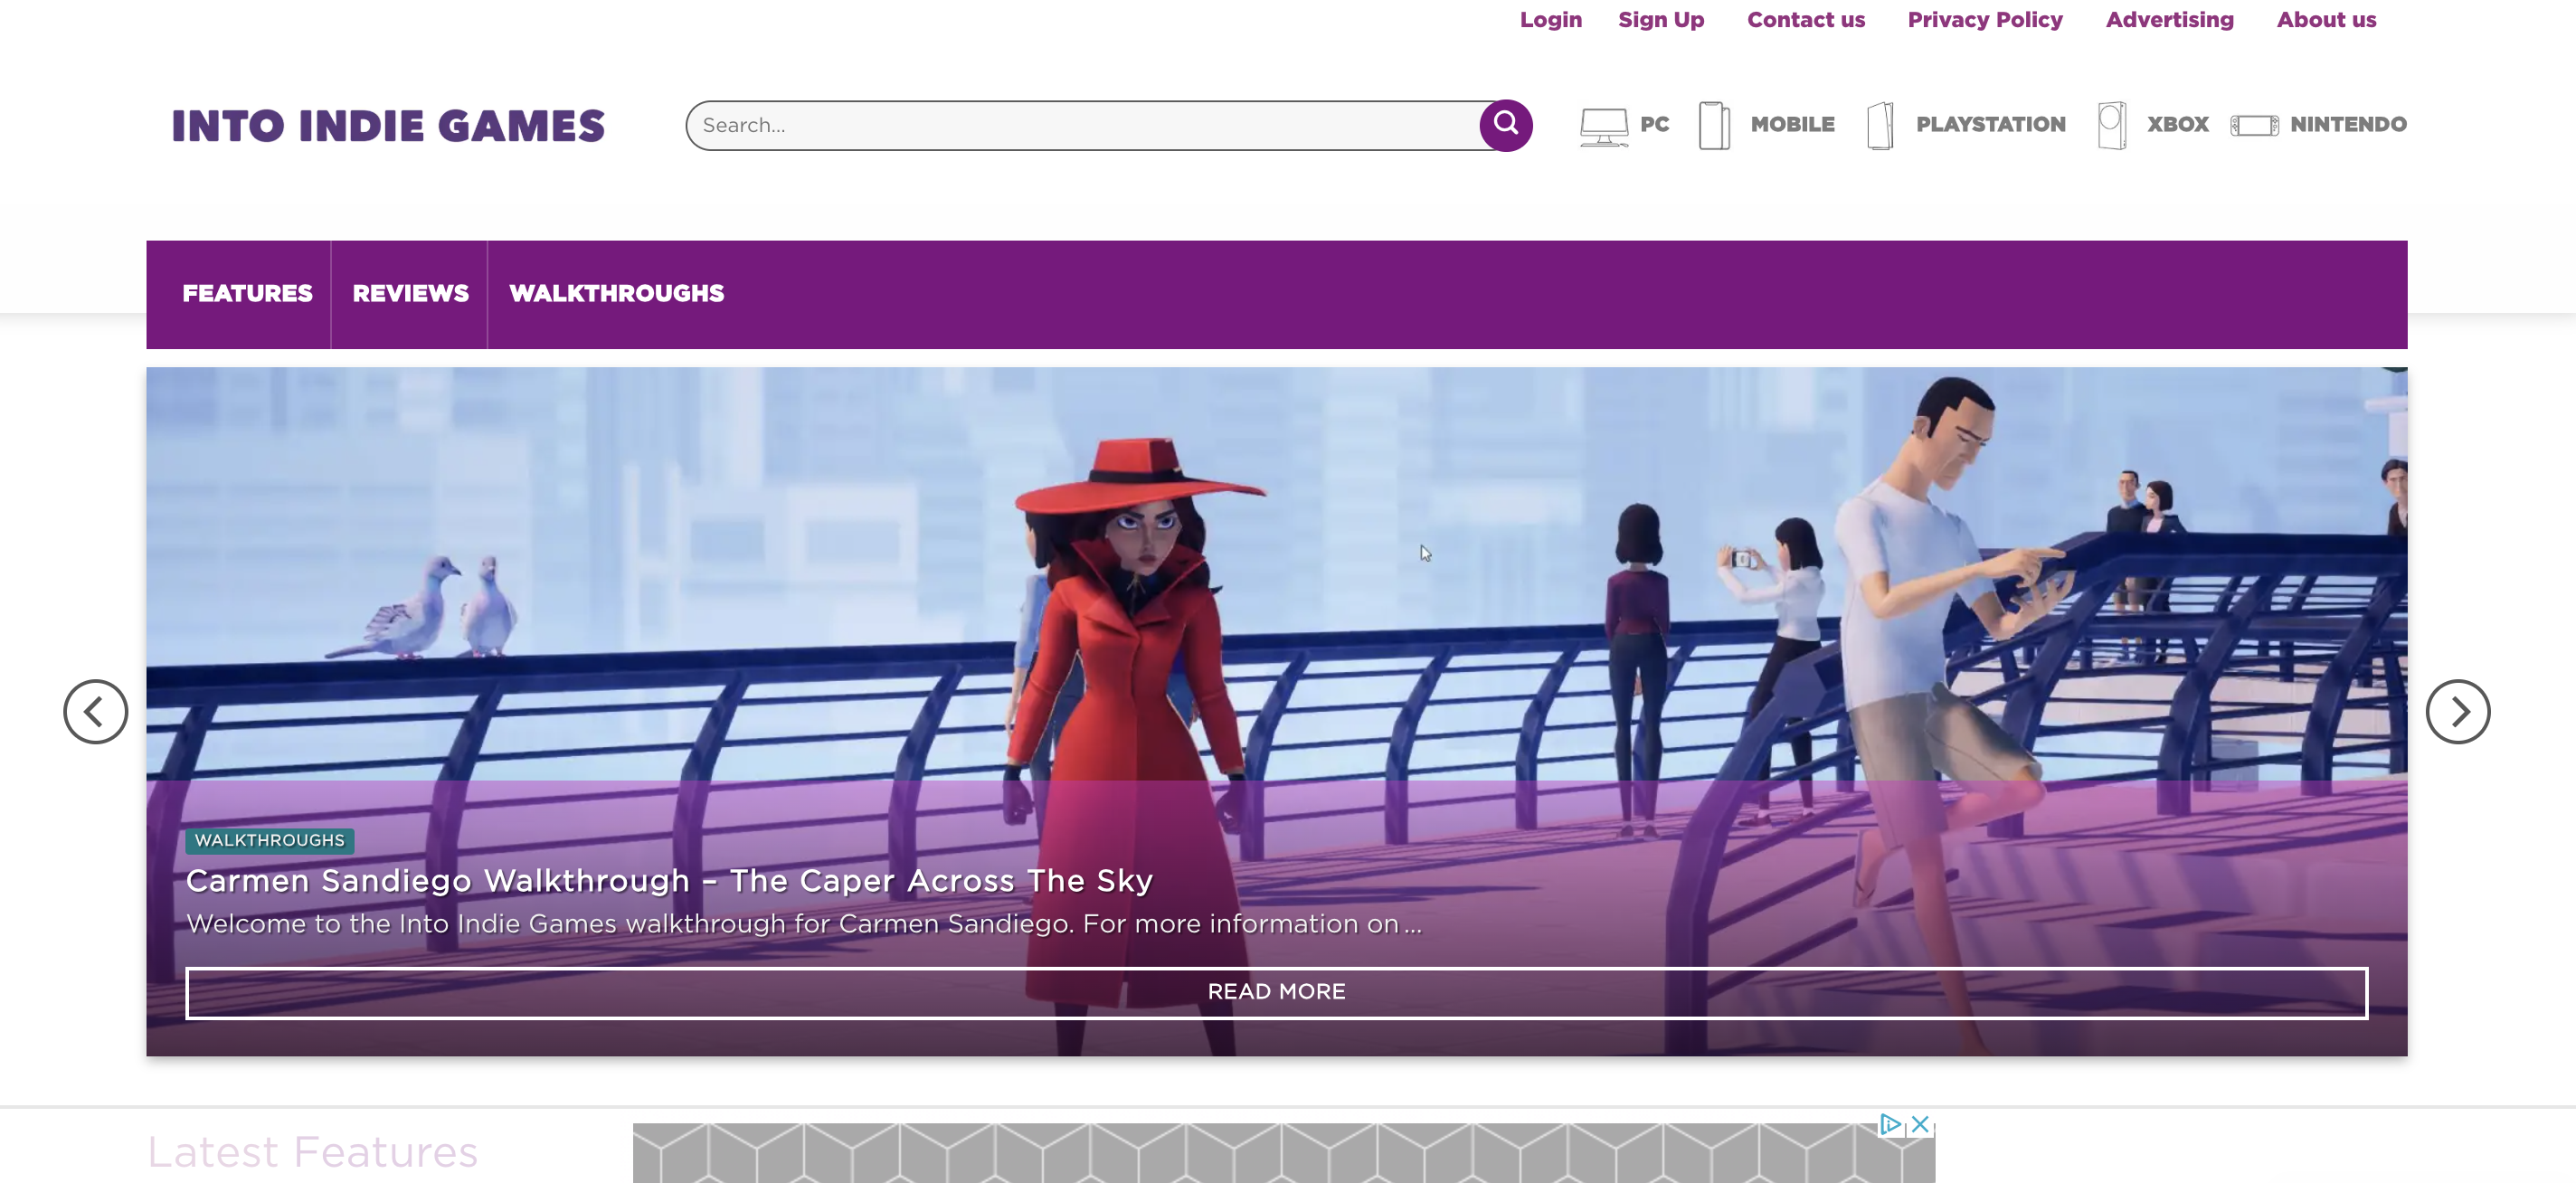
Task: Open the Reviews menu item
Action: coord(410,293)
